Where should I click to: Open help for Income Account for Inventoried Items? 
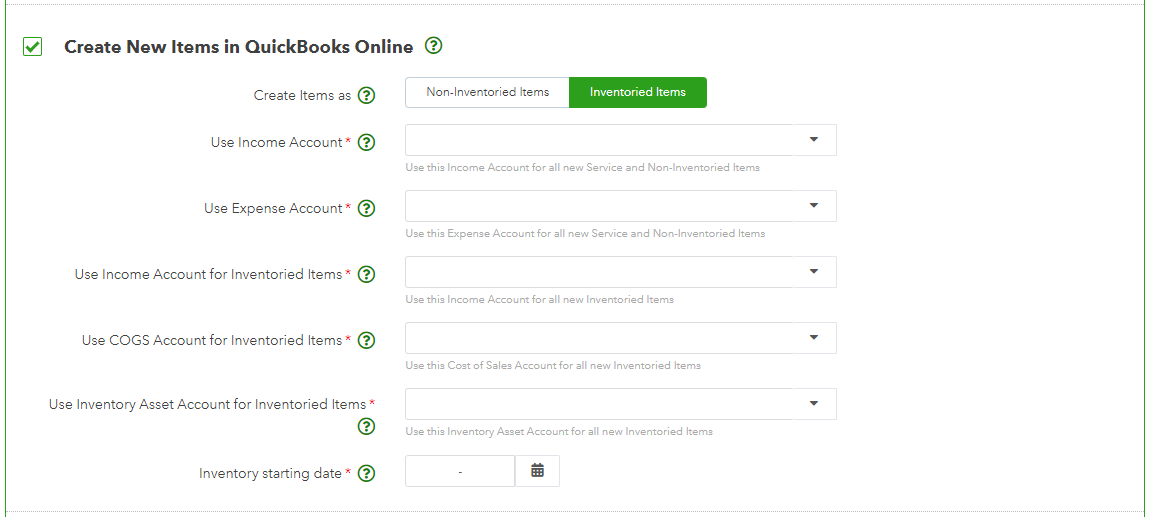(x=366, y=275)
